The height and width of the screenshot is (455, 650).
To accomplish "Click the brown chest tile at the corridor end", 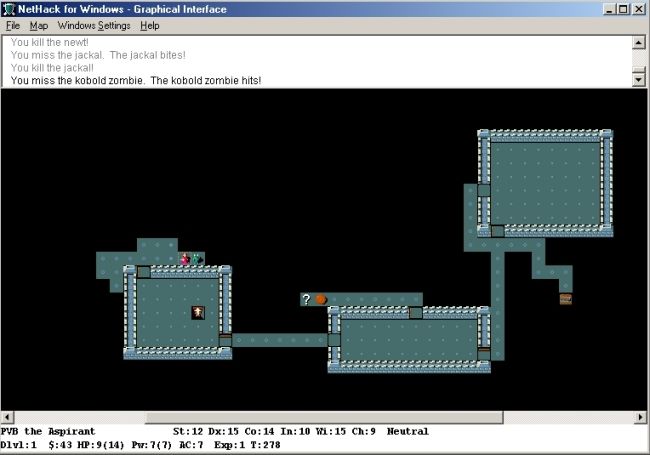I will (x=566, y=299).
